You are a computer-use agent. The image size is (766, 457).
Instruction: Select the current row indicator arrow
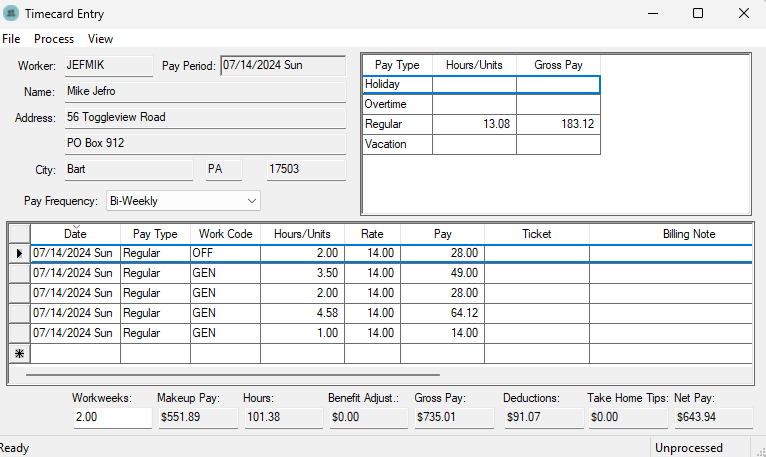tap(19, 254)
